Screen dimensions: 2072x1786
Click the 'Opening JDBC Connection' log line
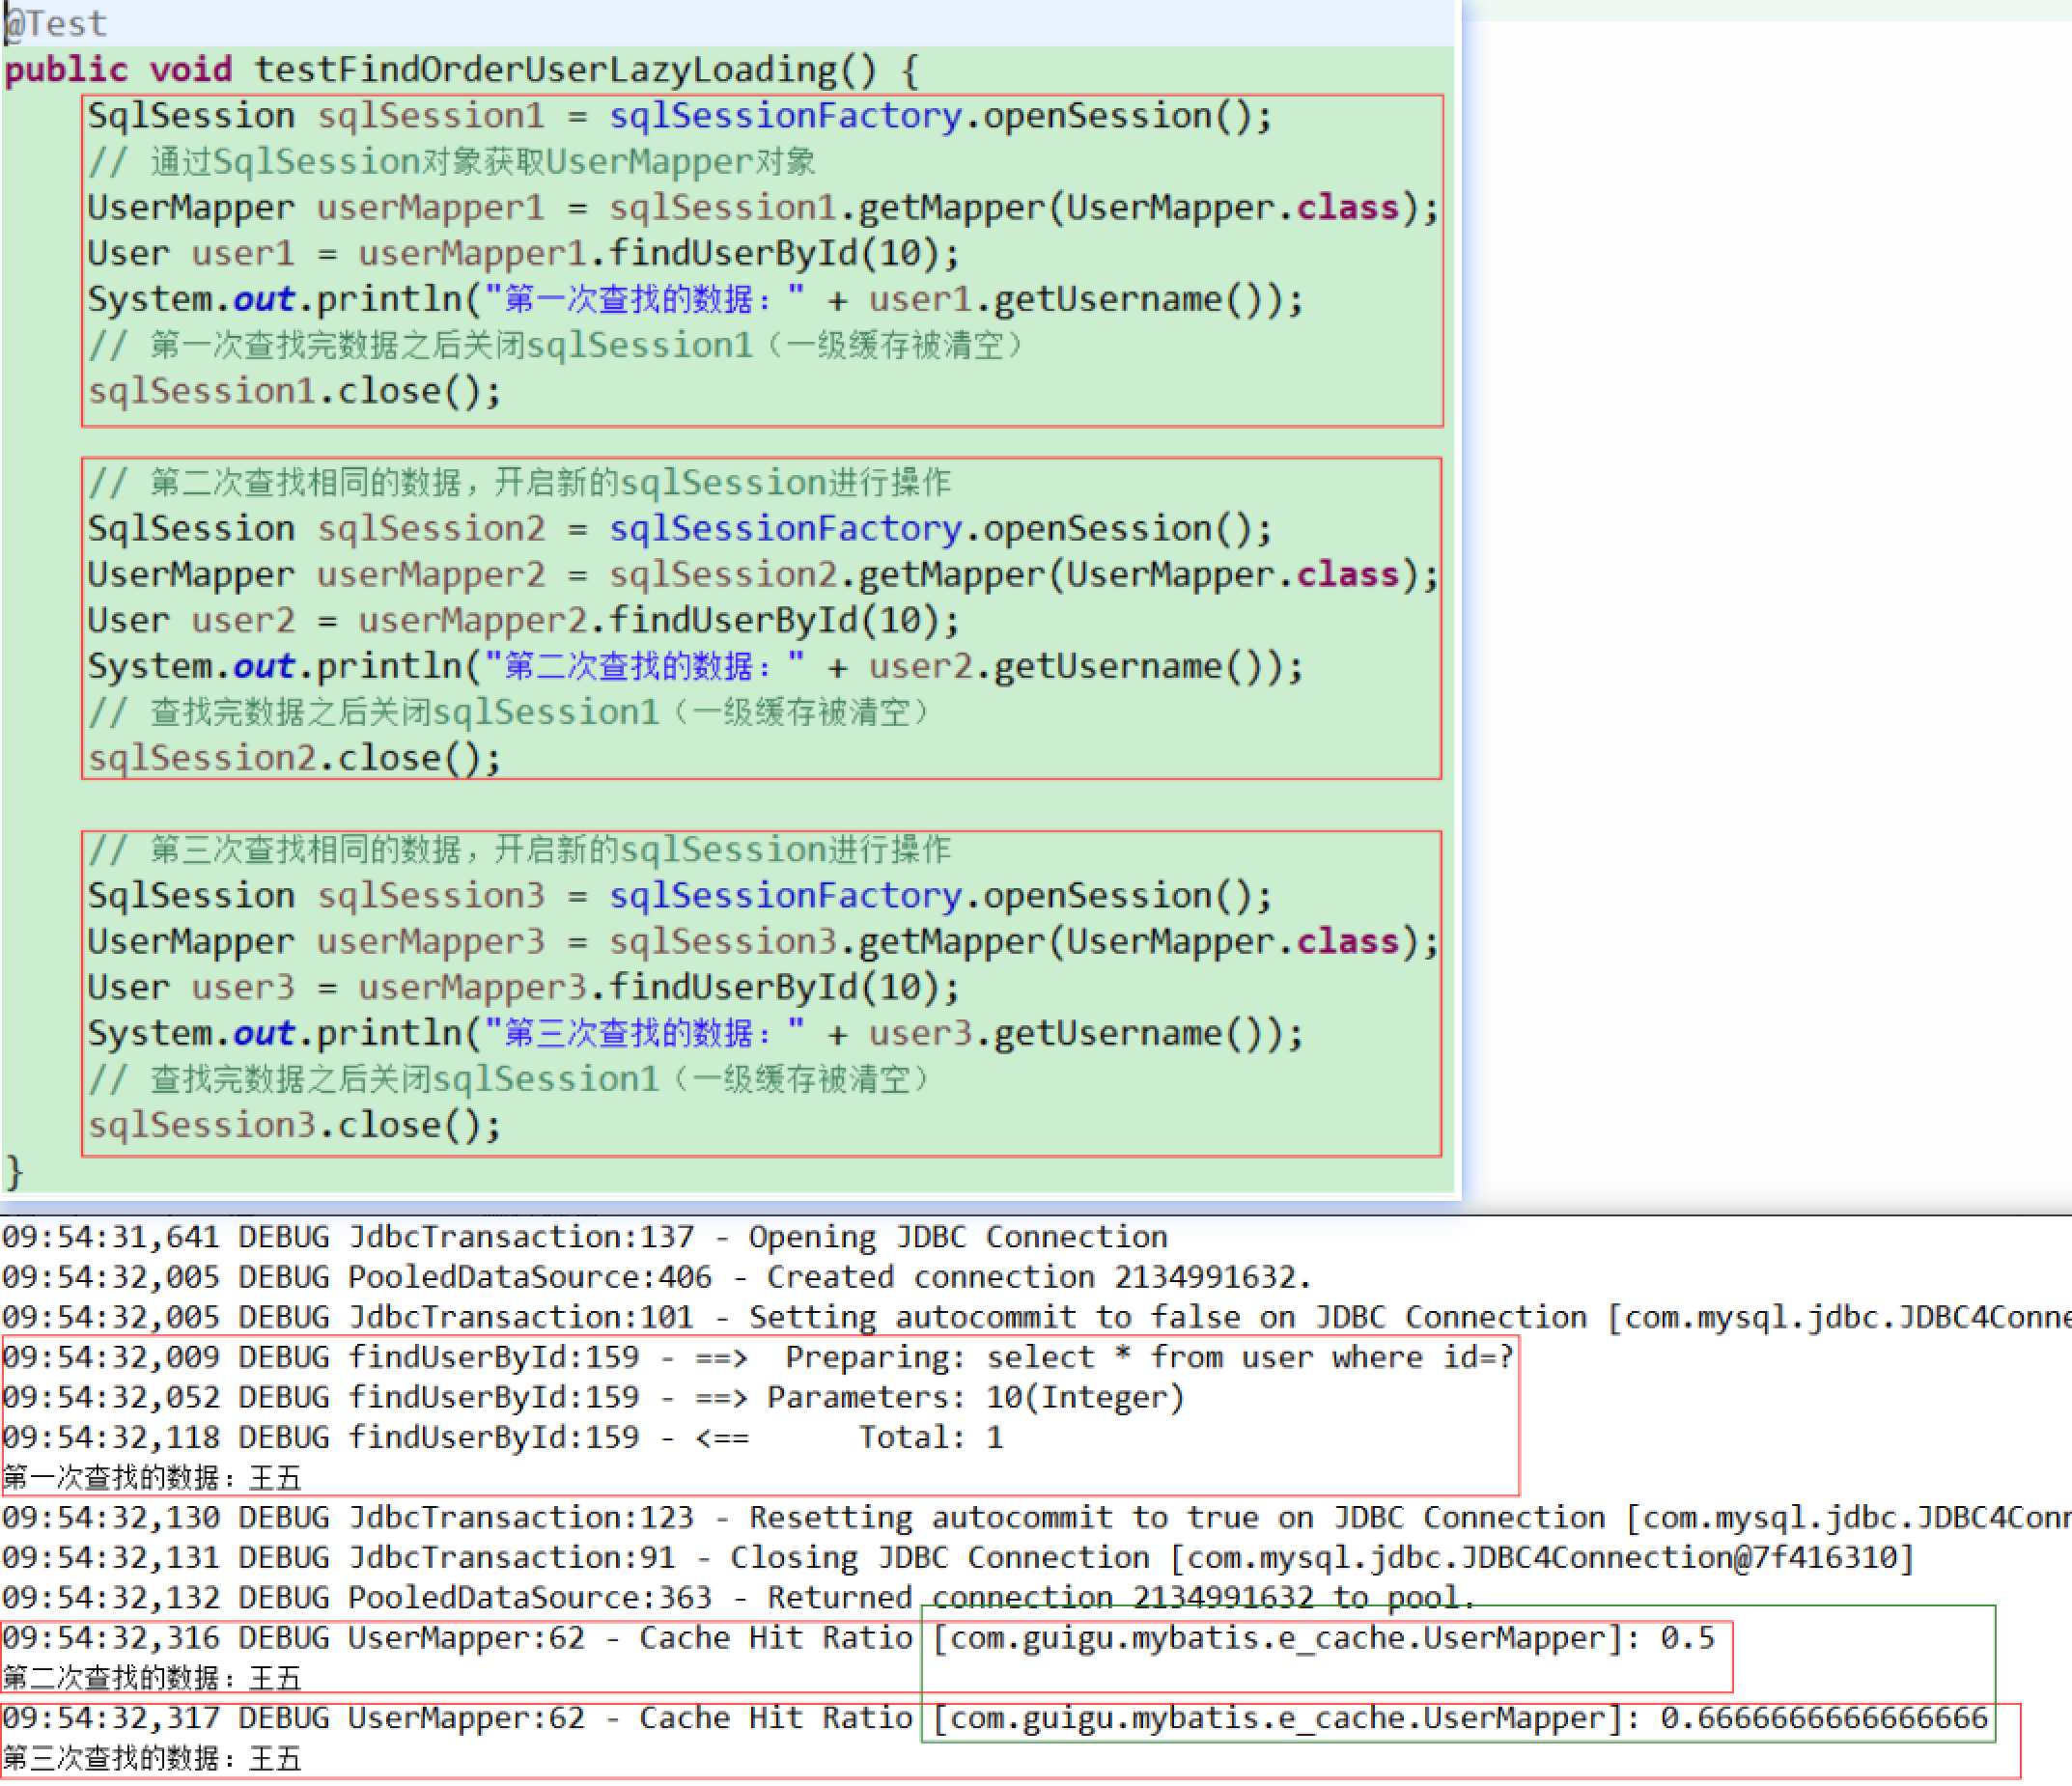[584, 1237]
